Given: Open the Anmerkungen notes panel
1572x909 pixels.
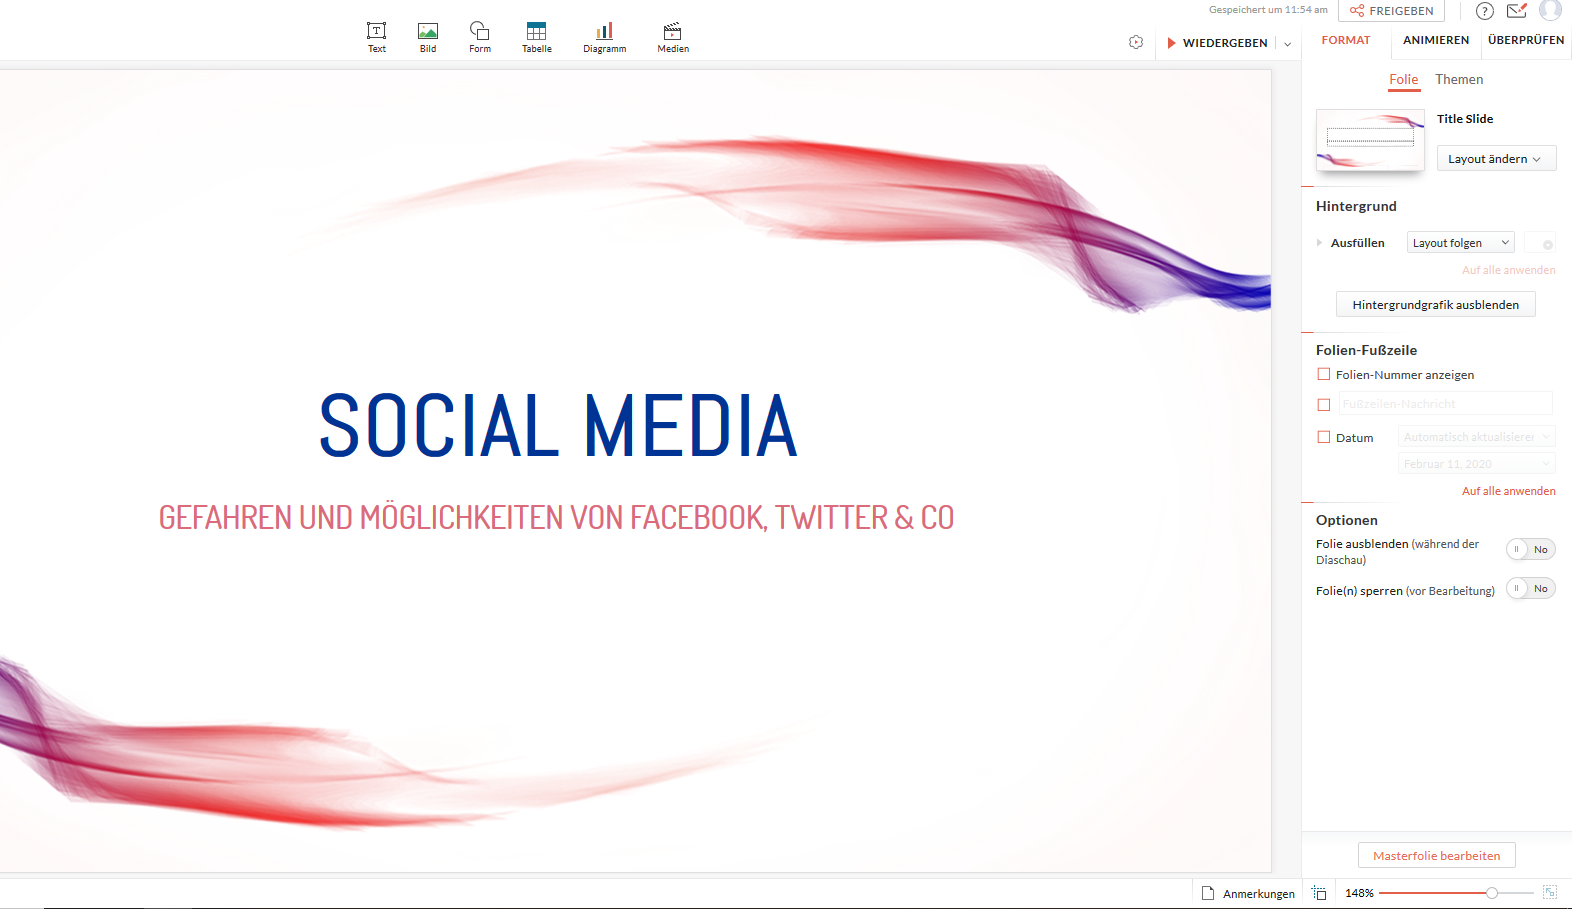Looking at the screenshot, I should (1248, 894).
